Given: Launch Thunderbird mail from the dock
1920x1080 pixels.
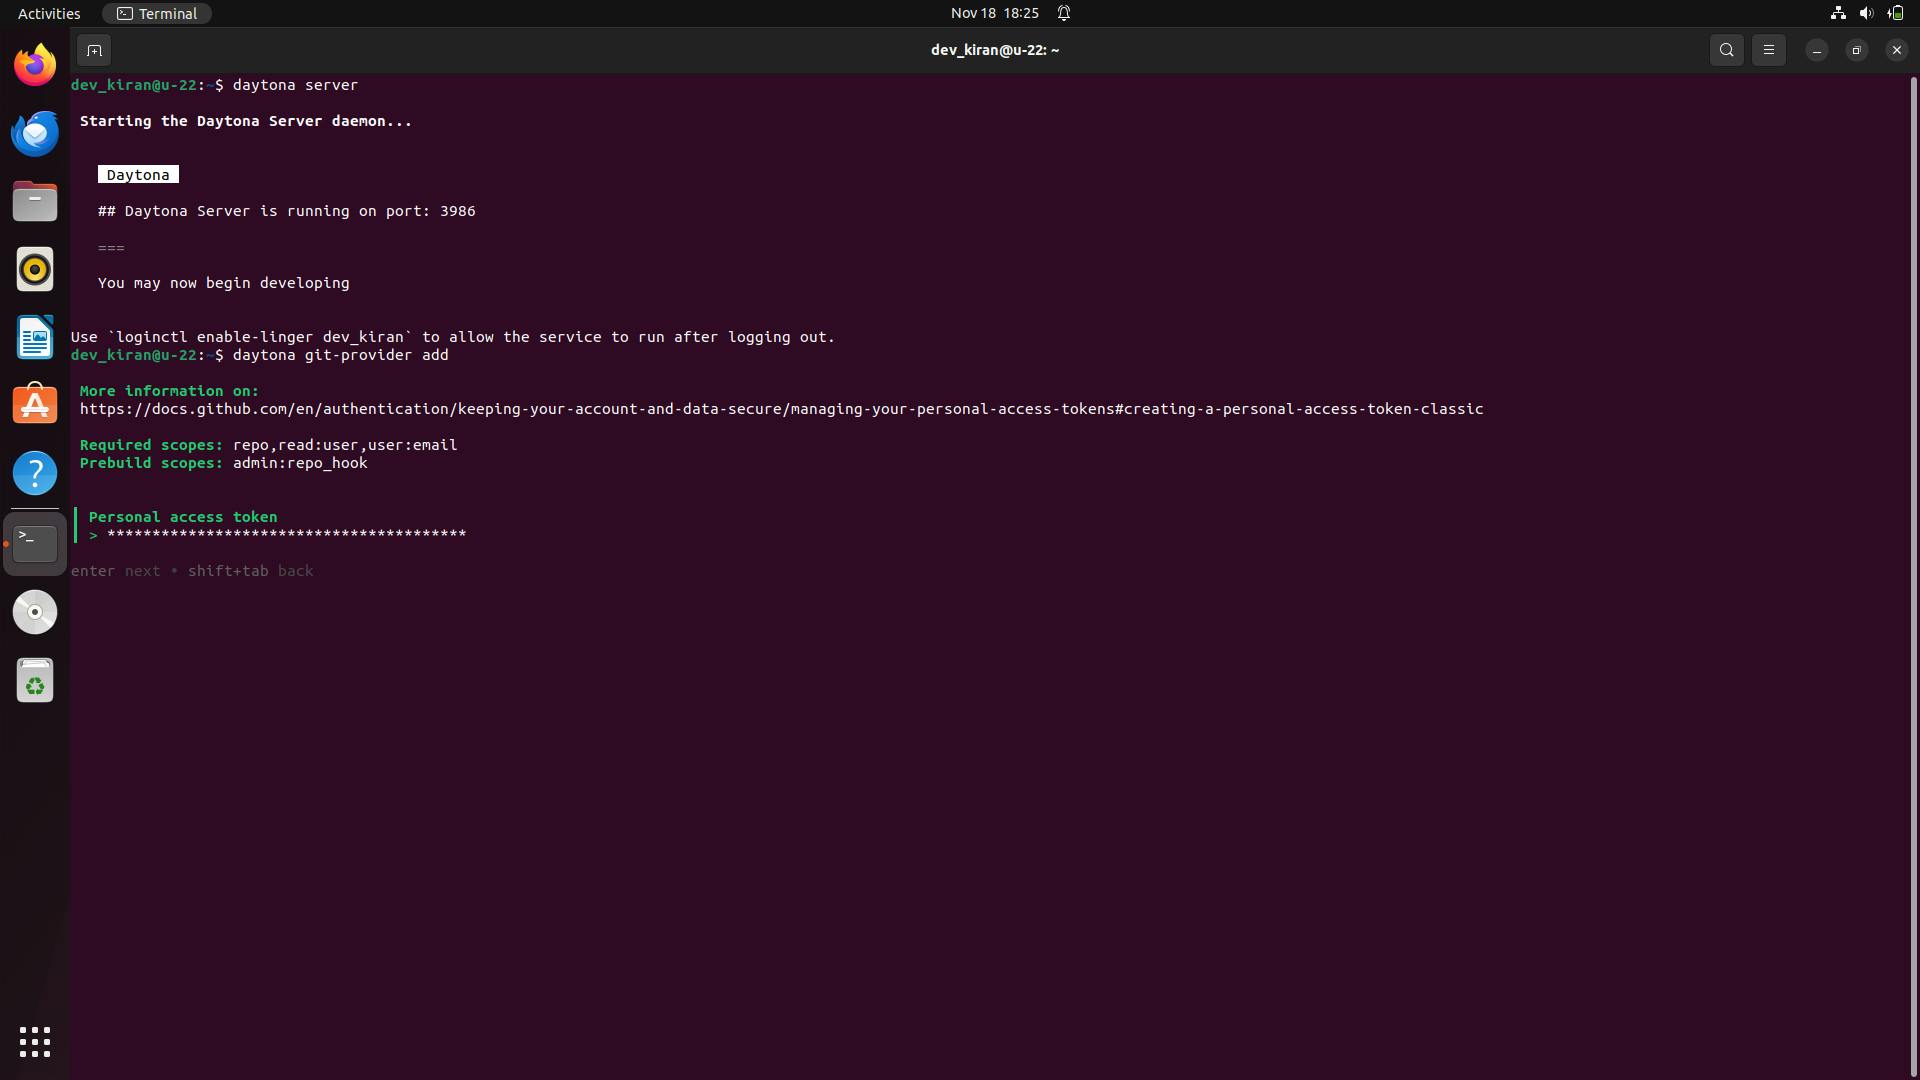Looking at the screenshot, I should point(35,133).
